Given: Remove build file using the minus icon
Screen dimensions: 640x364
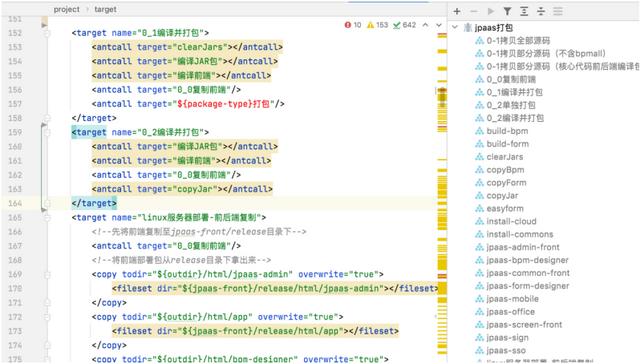Looking at the screenshot, I should 473,11.
